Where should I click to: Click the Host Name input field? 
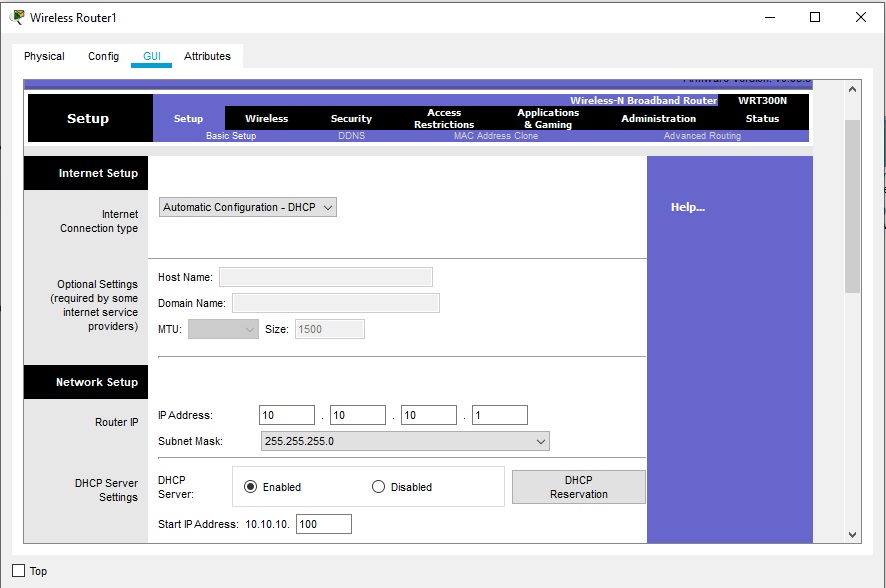(326, 277)
